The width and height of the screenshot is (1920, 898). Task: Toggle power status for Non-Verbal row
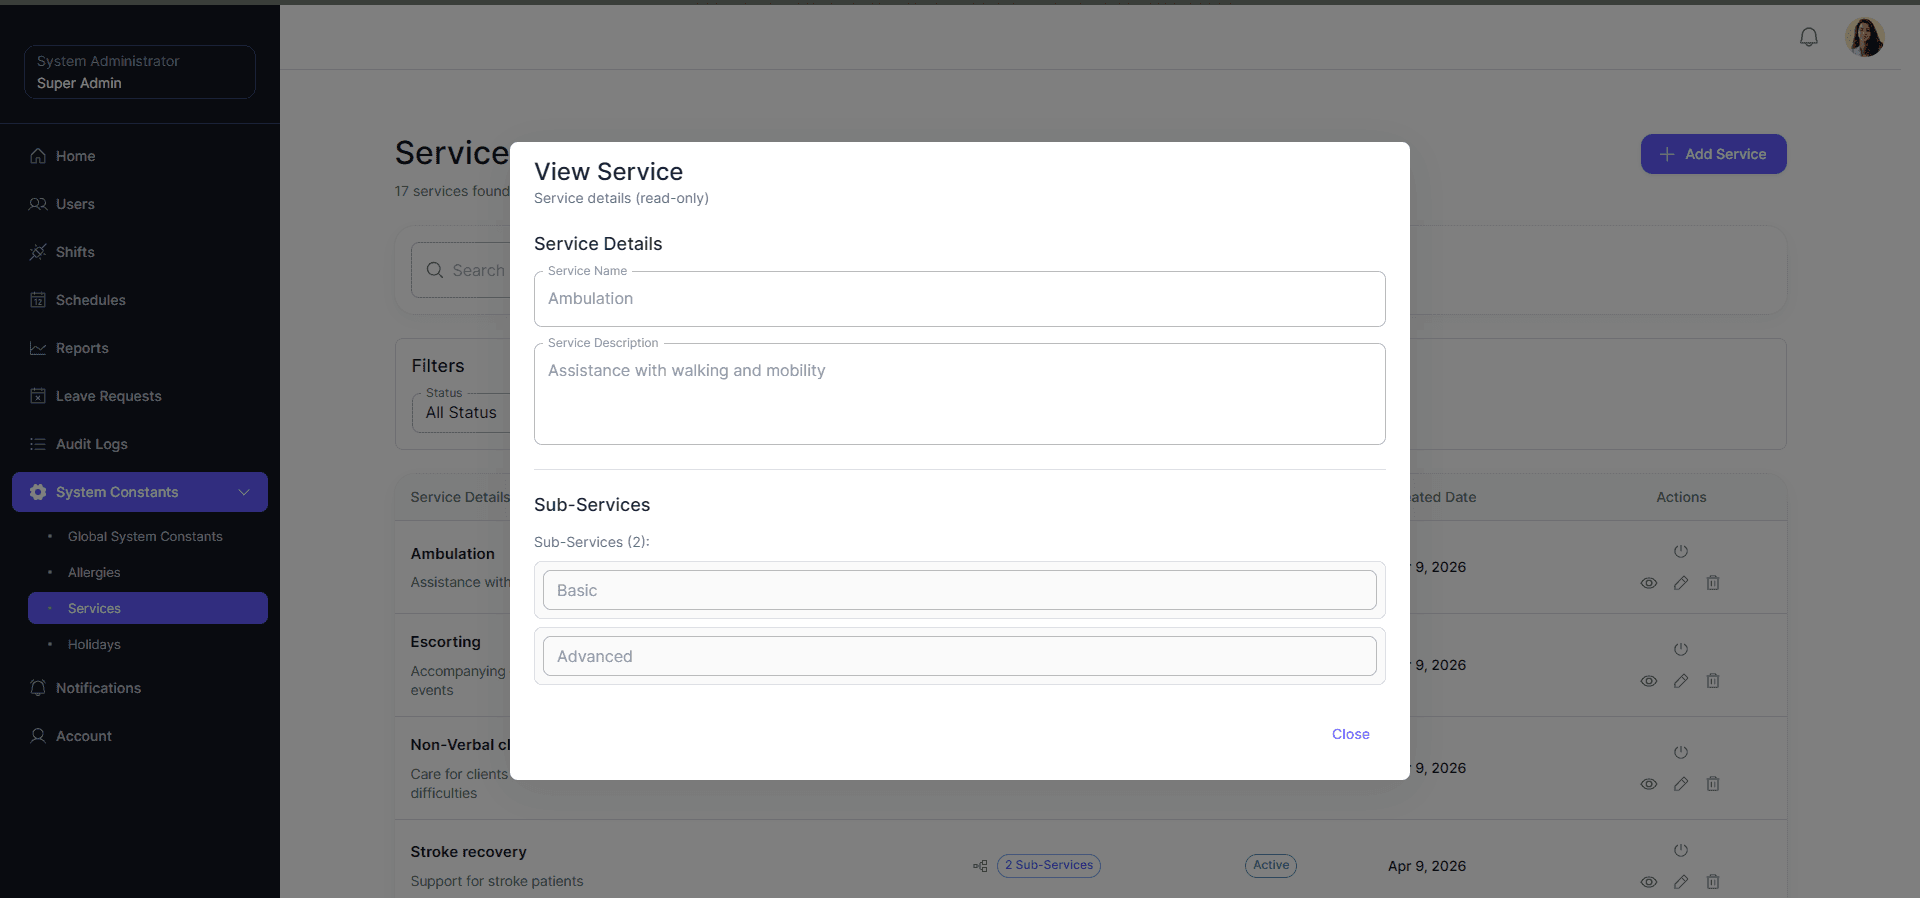pos(1681,752)
